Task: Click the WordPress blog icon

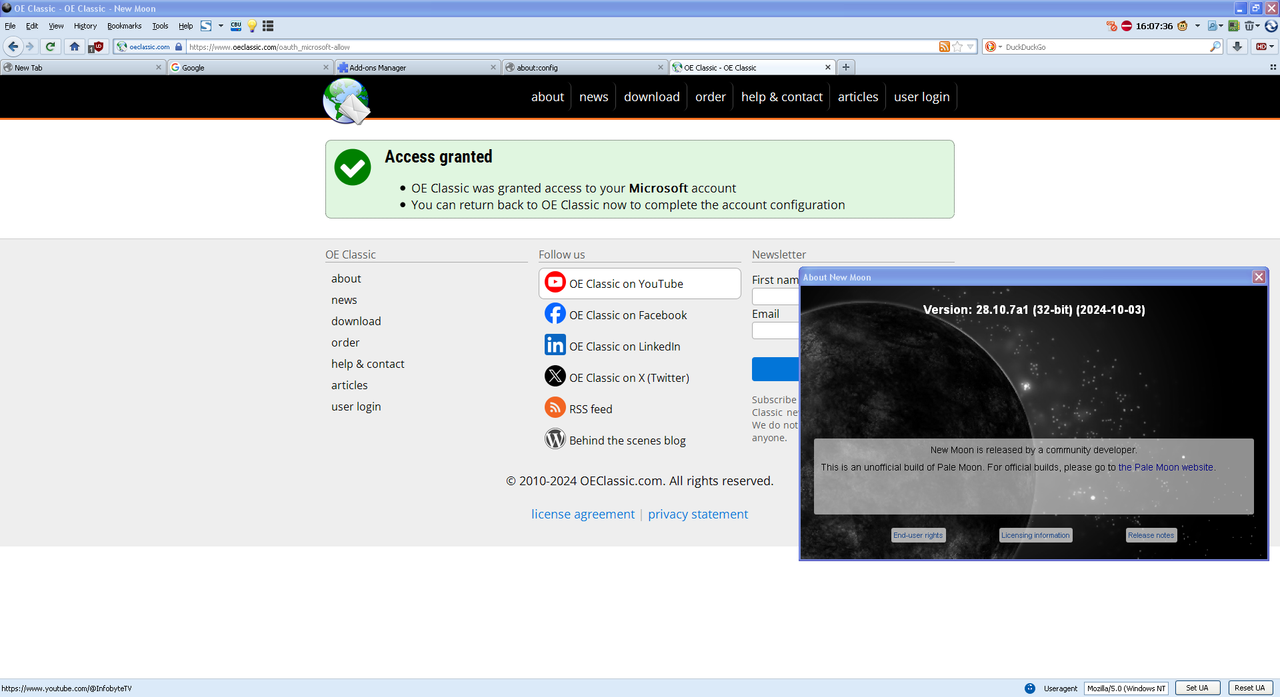Action: click(555, 439)
